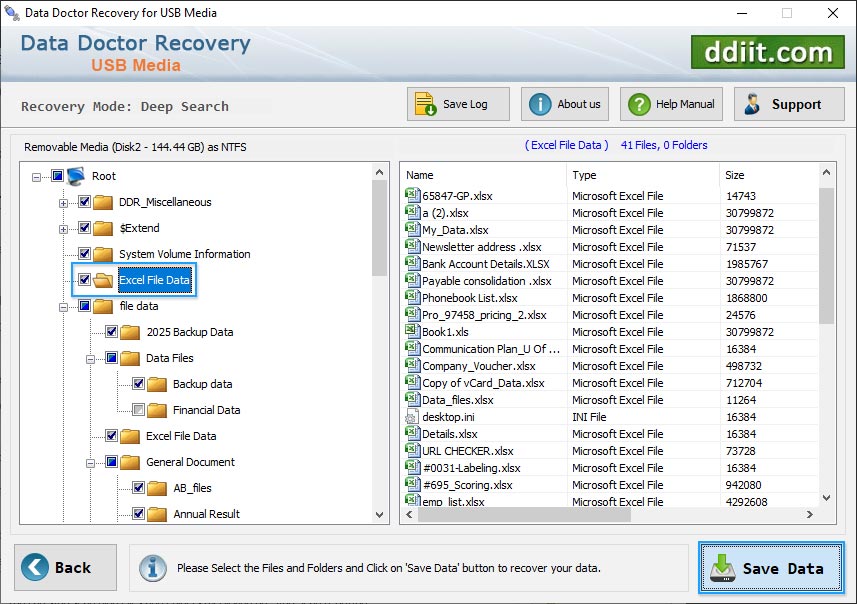Viewport: 857px width, 604px height.
Task: Expand the $Extend node
Action: (63, 229)
